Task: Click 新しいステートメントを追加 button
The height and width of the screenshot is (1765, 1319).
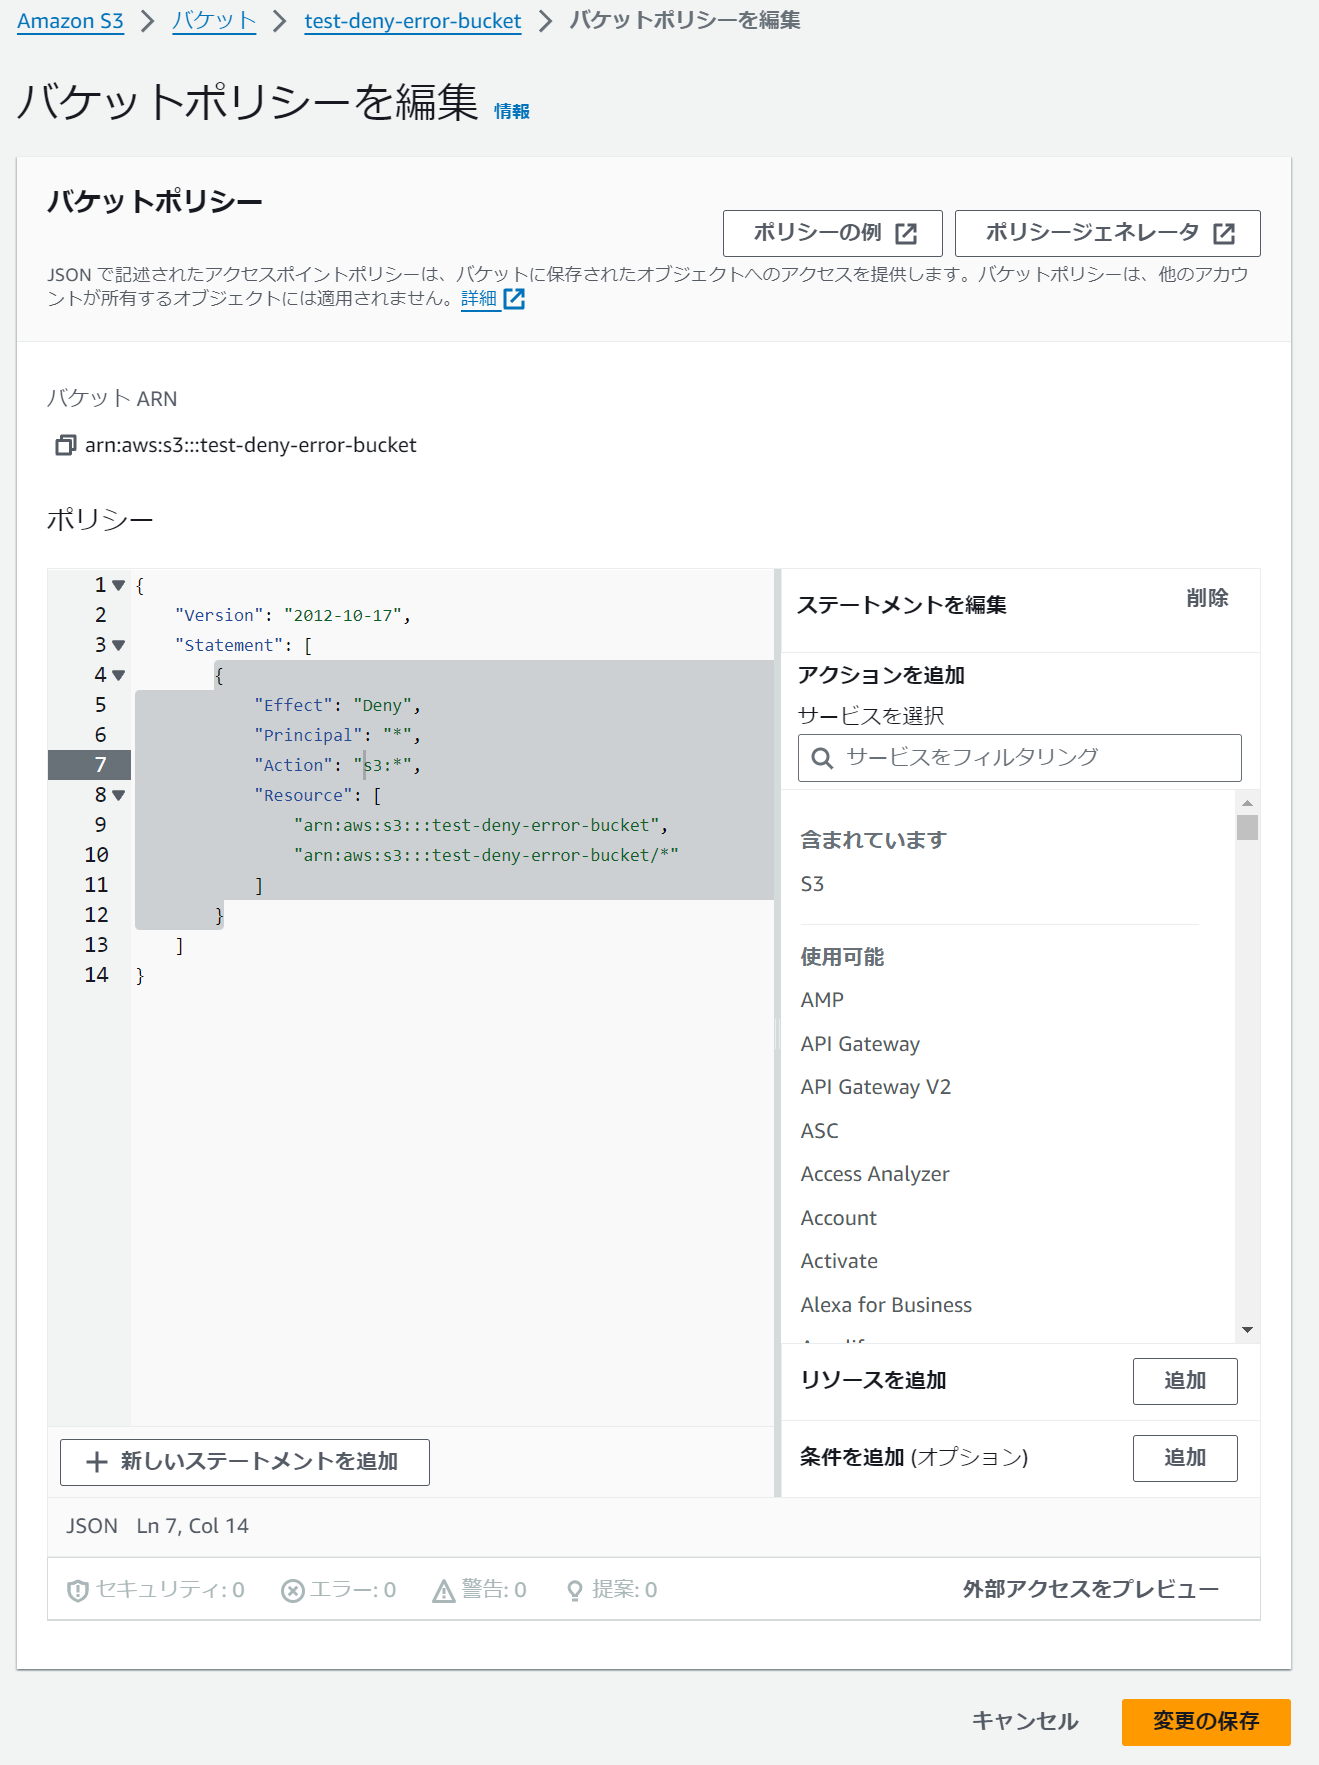Action: point(245,1462)
